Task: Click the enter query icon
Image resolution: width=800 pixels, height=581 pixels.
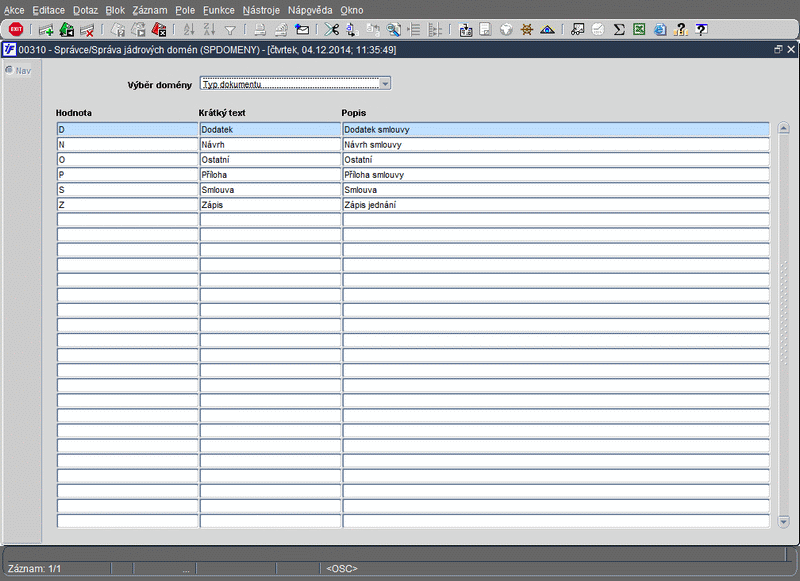Action: 118,30
